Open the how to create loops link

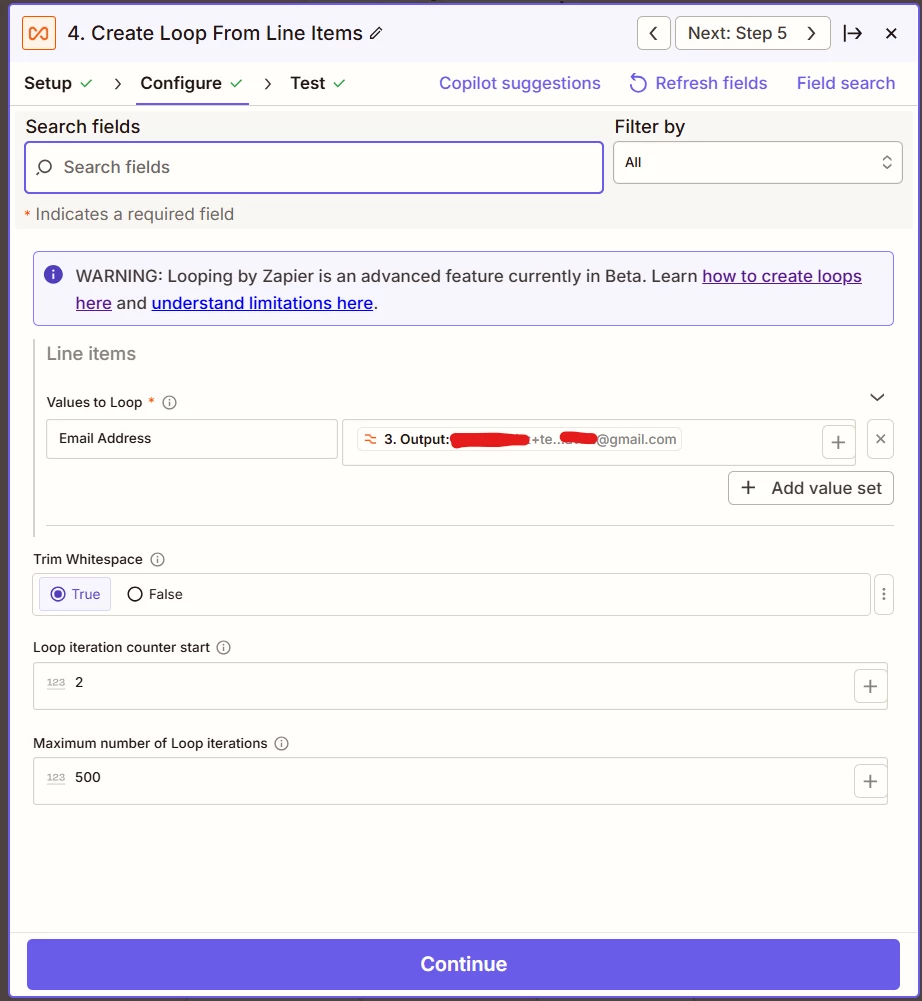point(782,276)
